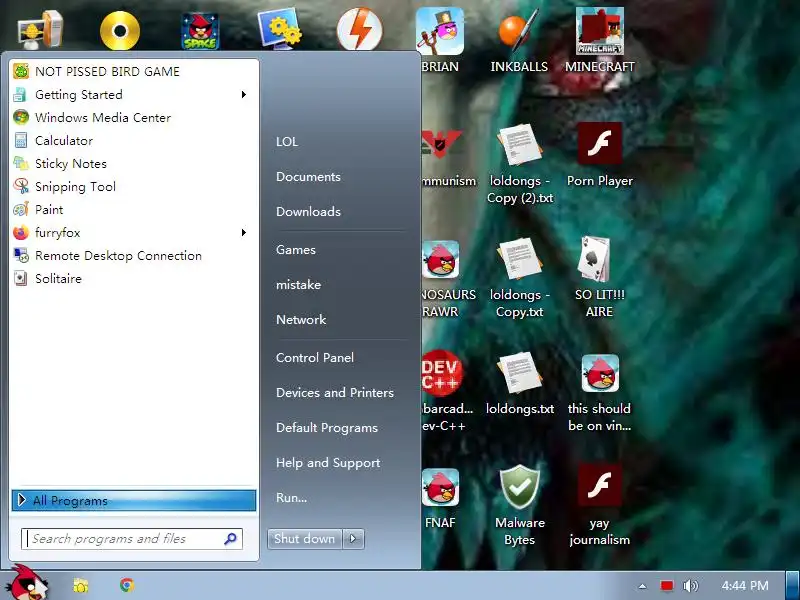Open Network from the start menu
Image resolution: width=800 pixels, height=600 pixels.
[301, 320]
